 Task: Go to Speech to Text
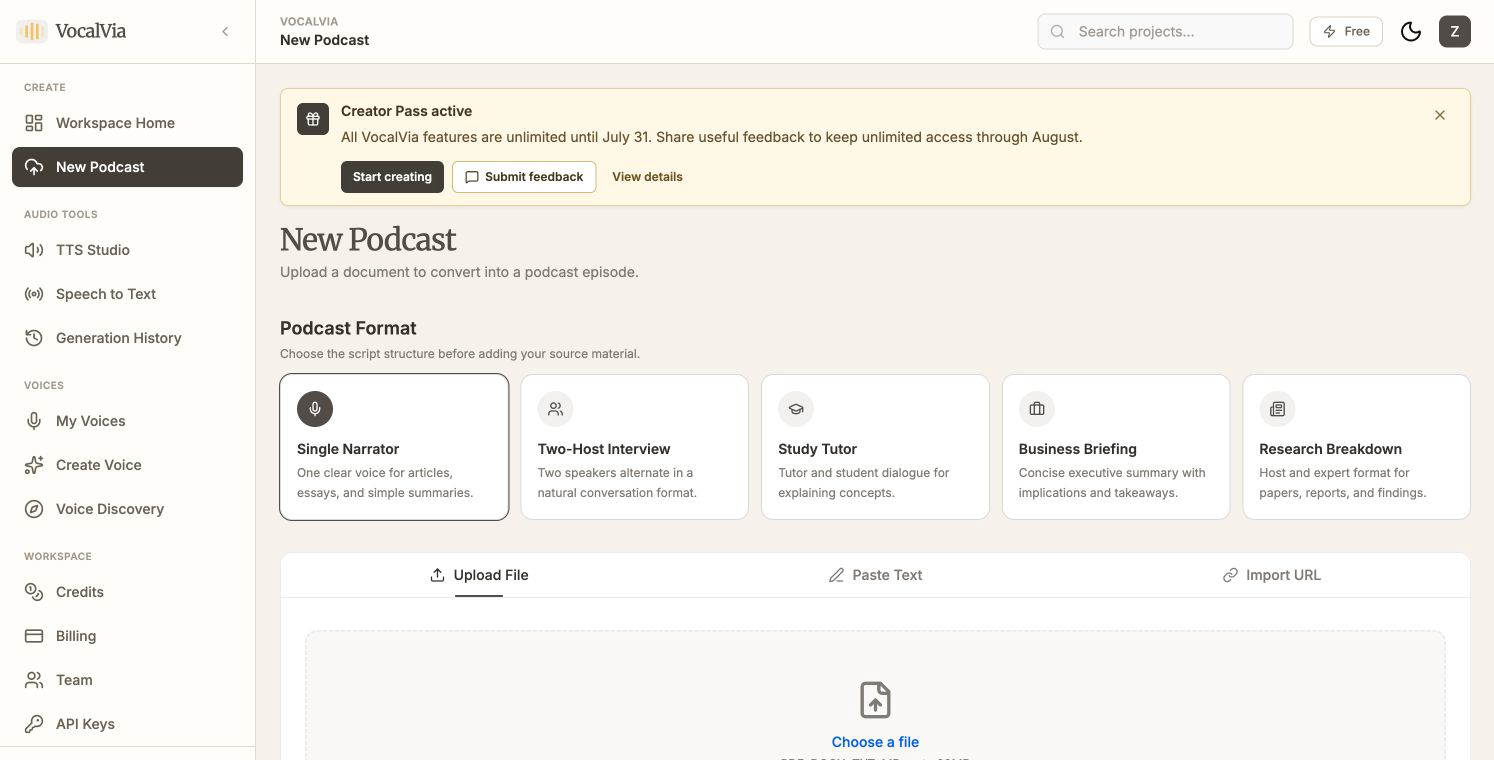[x=127, y=294]
